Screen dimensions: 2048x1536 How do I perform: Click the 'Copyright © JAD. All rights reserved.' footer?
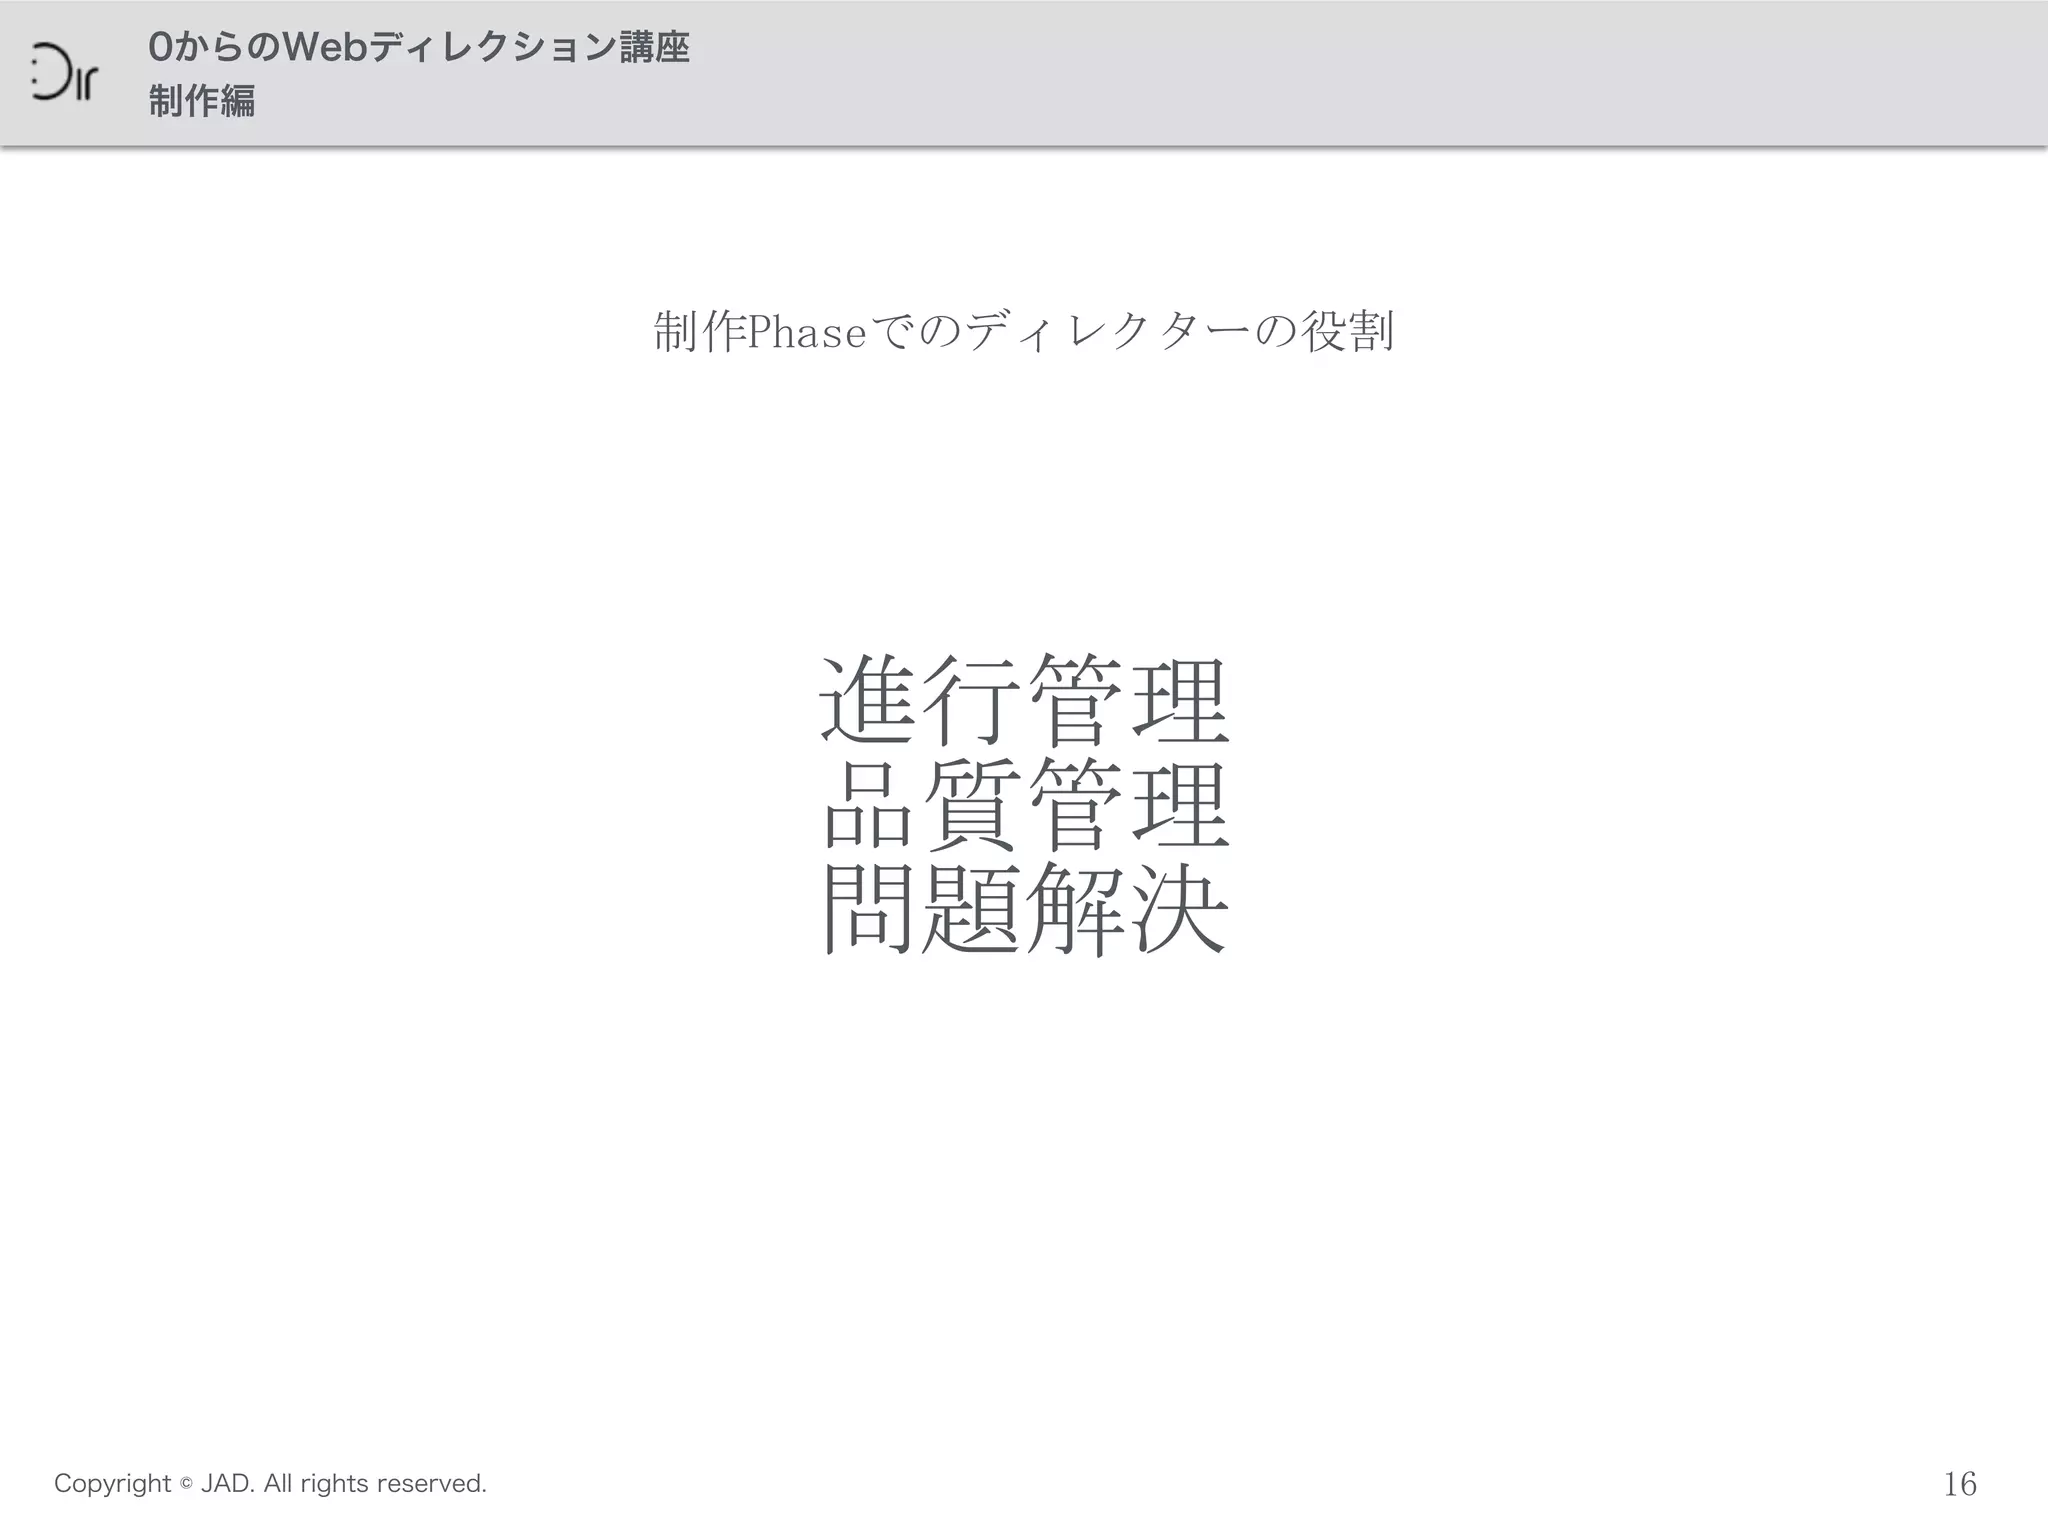270,1483
